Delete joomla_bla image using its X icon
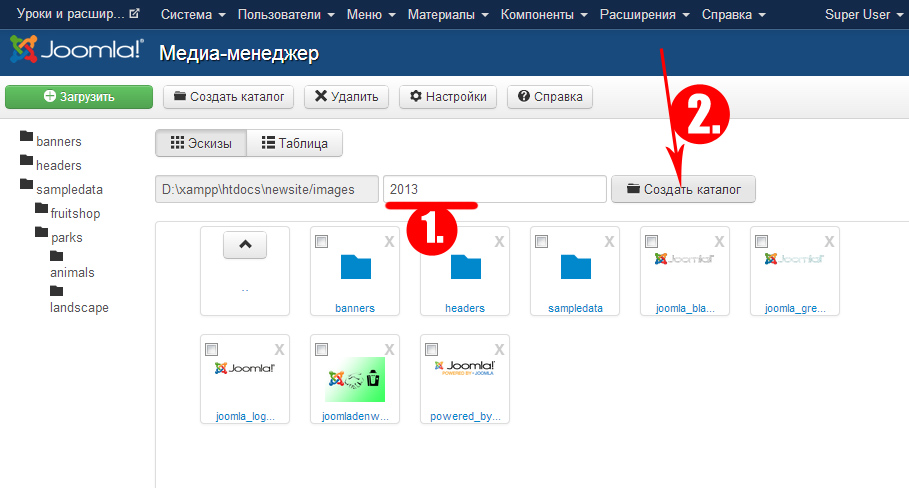 tap(718, 242)
